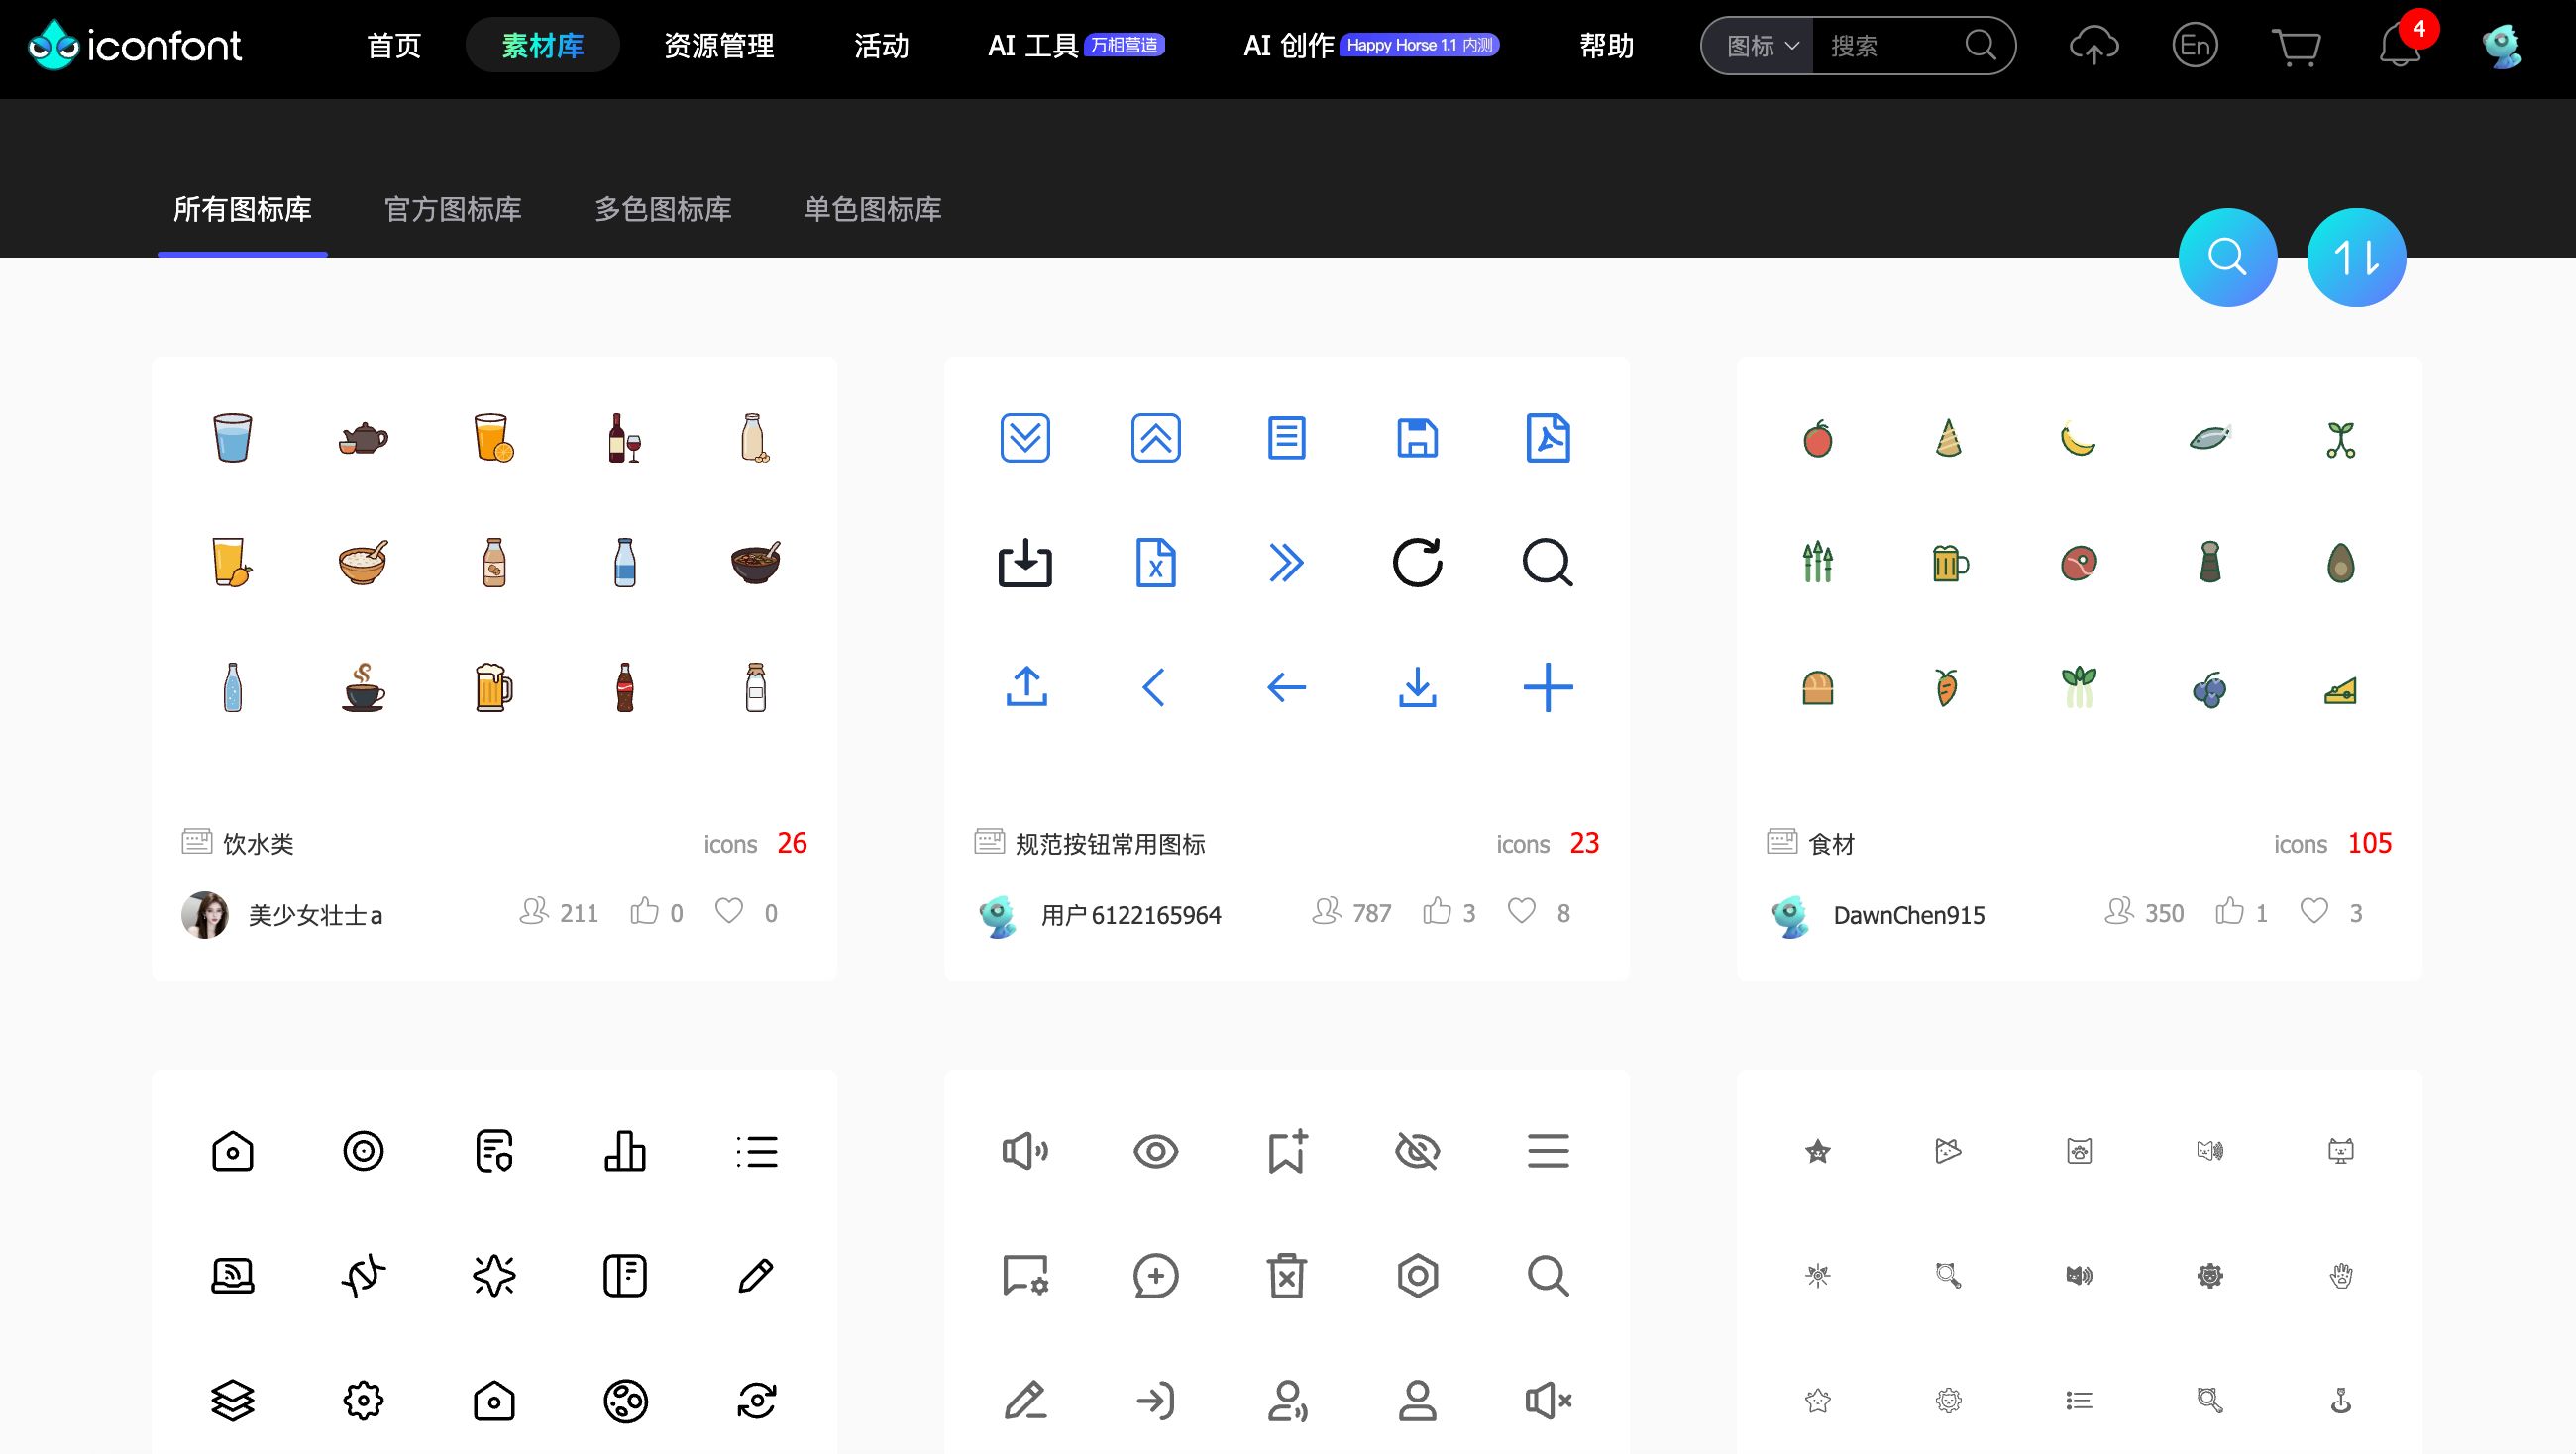Viewport: 2576px width, 1454px height.
Task: Like the 食材 library with the thumbs-up
Action: point(2229,911)
